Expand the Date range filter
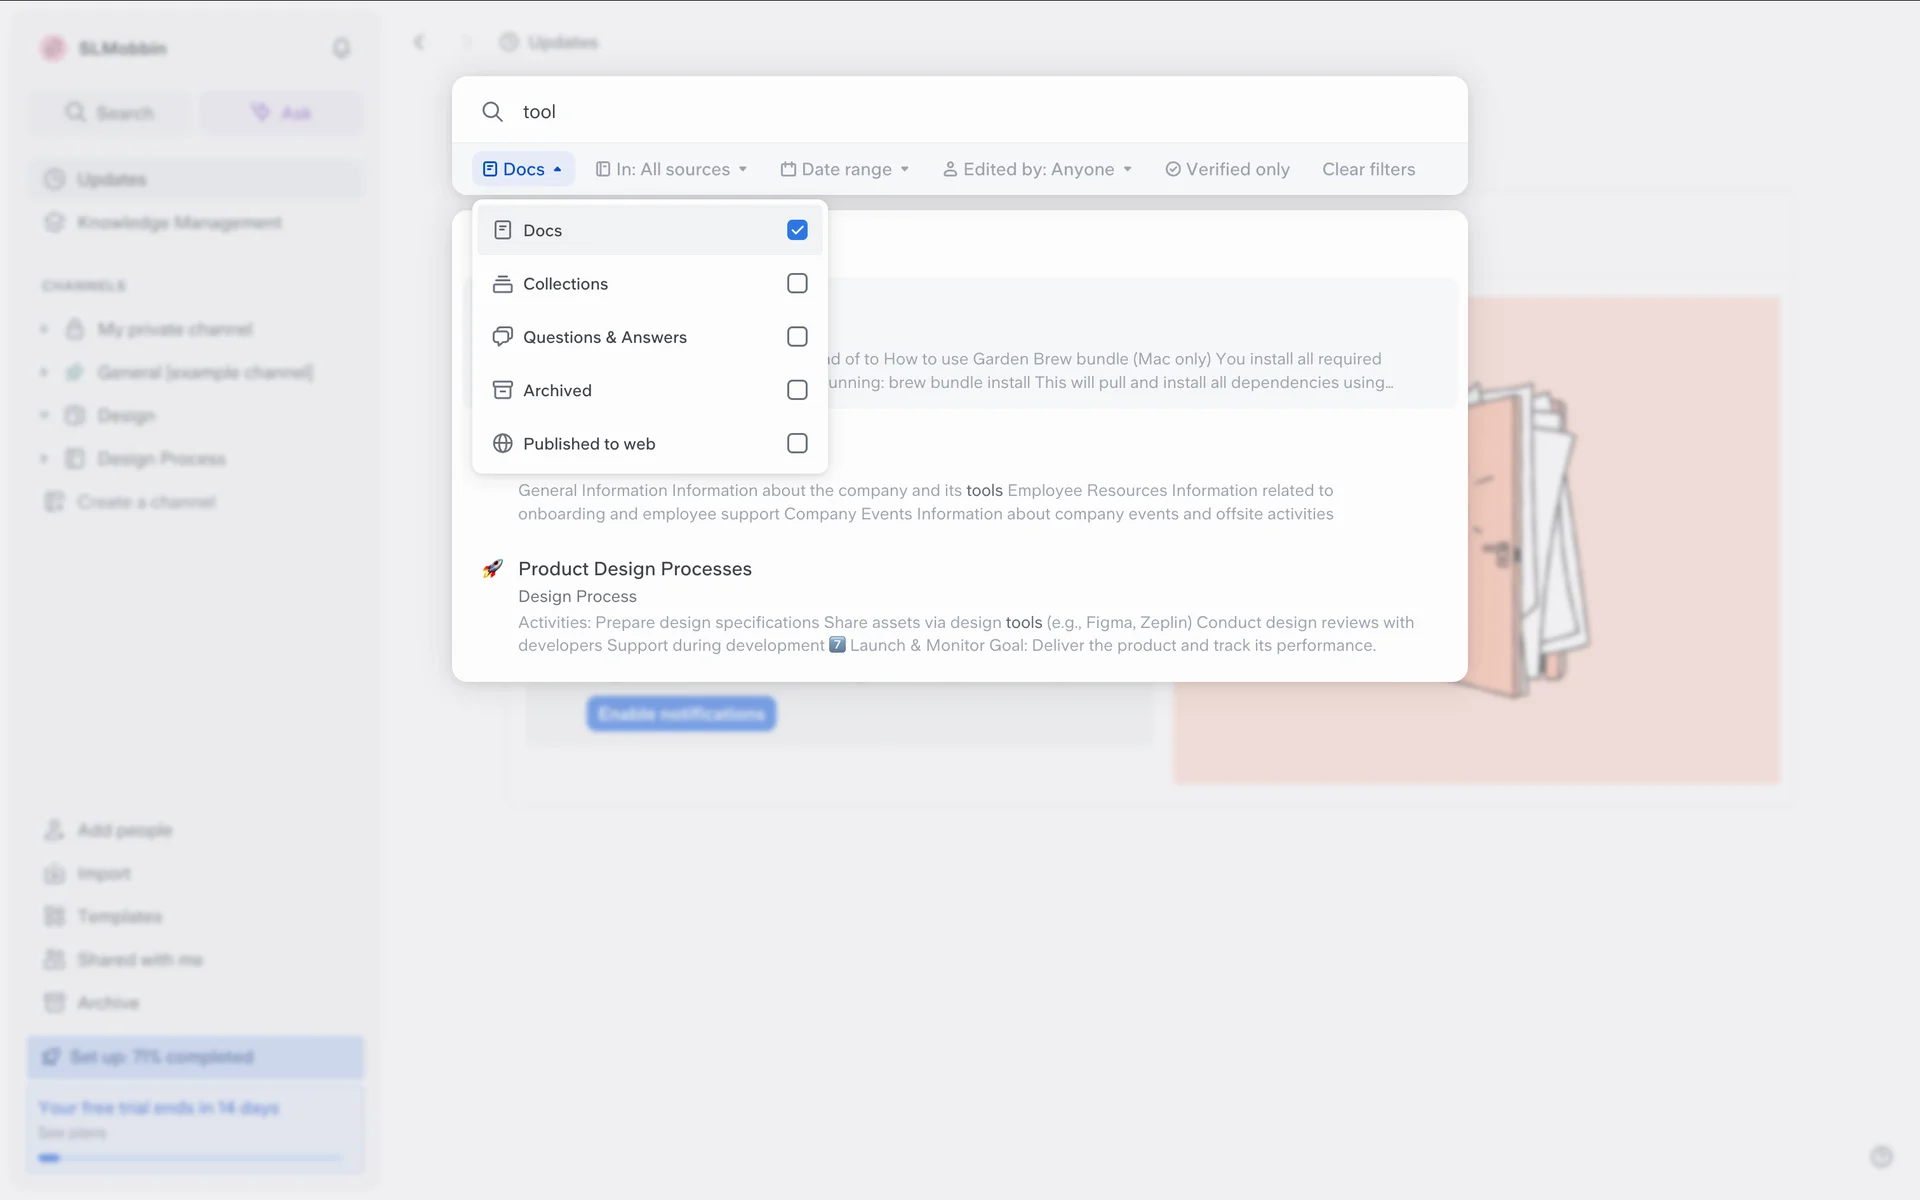1920x1200 pixels. point(845,169)
